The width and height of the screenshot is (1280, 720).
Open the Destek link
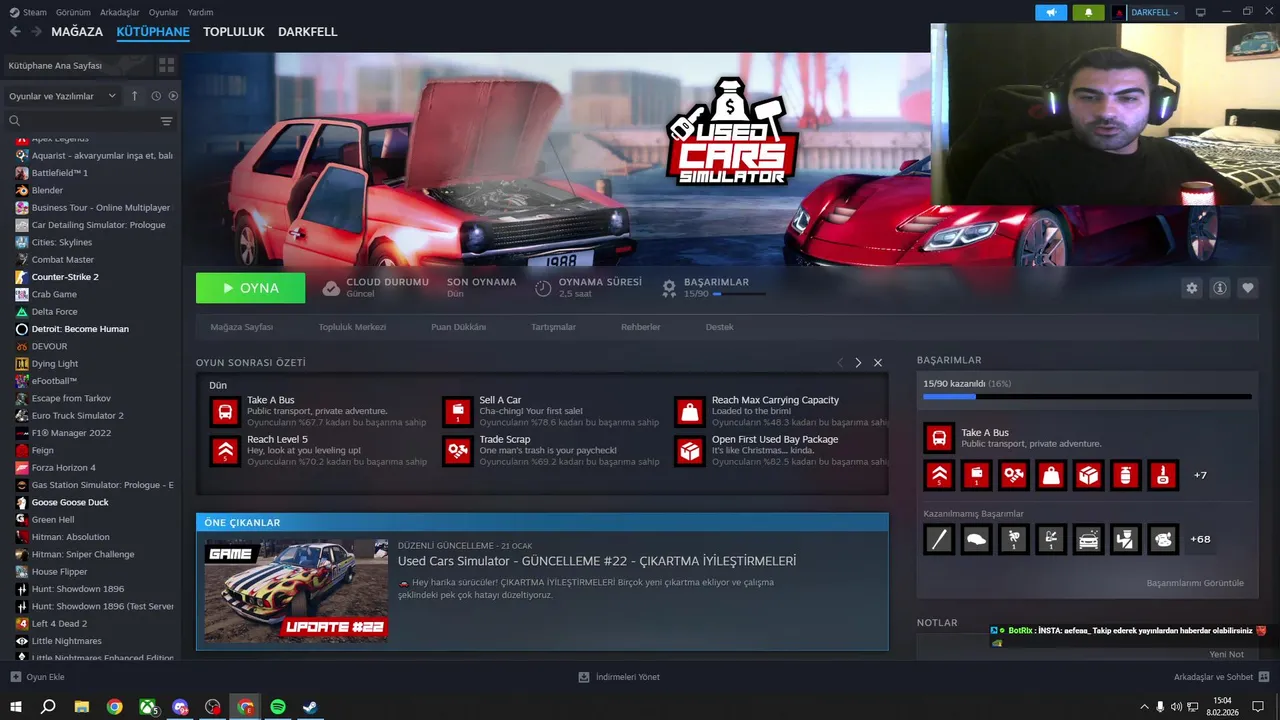click(x=719, y=327)
